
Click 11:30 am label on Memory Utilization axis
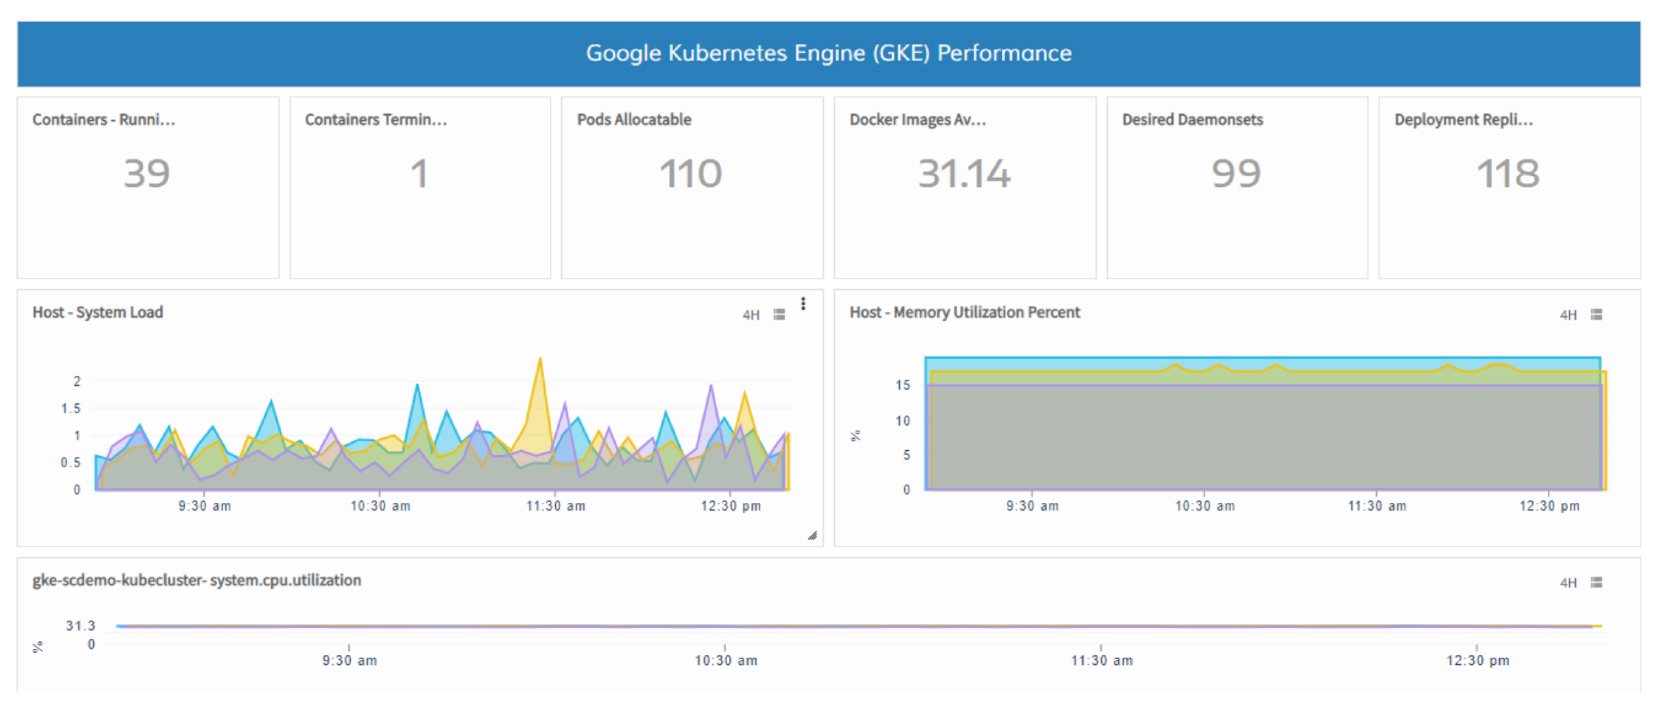coord(1377,506)
